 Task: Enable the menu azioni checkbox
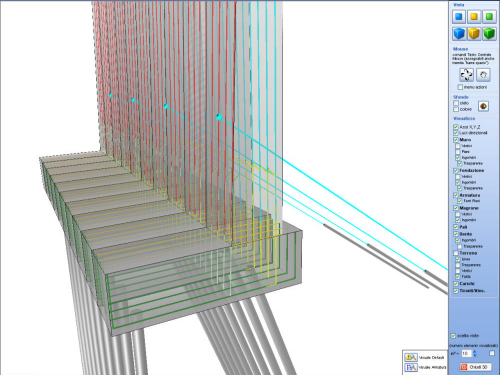(460, 87)
